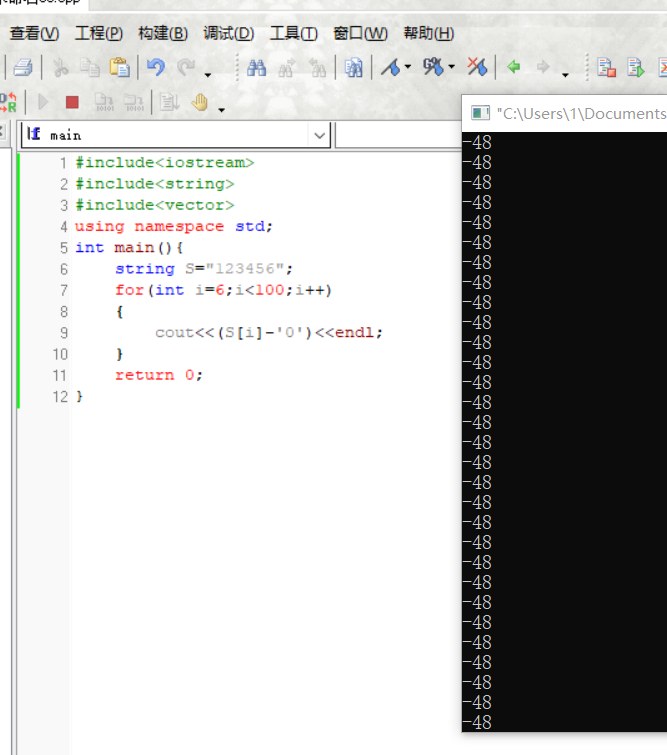This screenshot has width=667, height=755.
Task: Click the first binary 10101 document icon
Action: 104,102
